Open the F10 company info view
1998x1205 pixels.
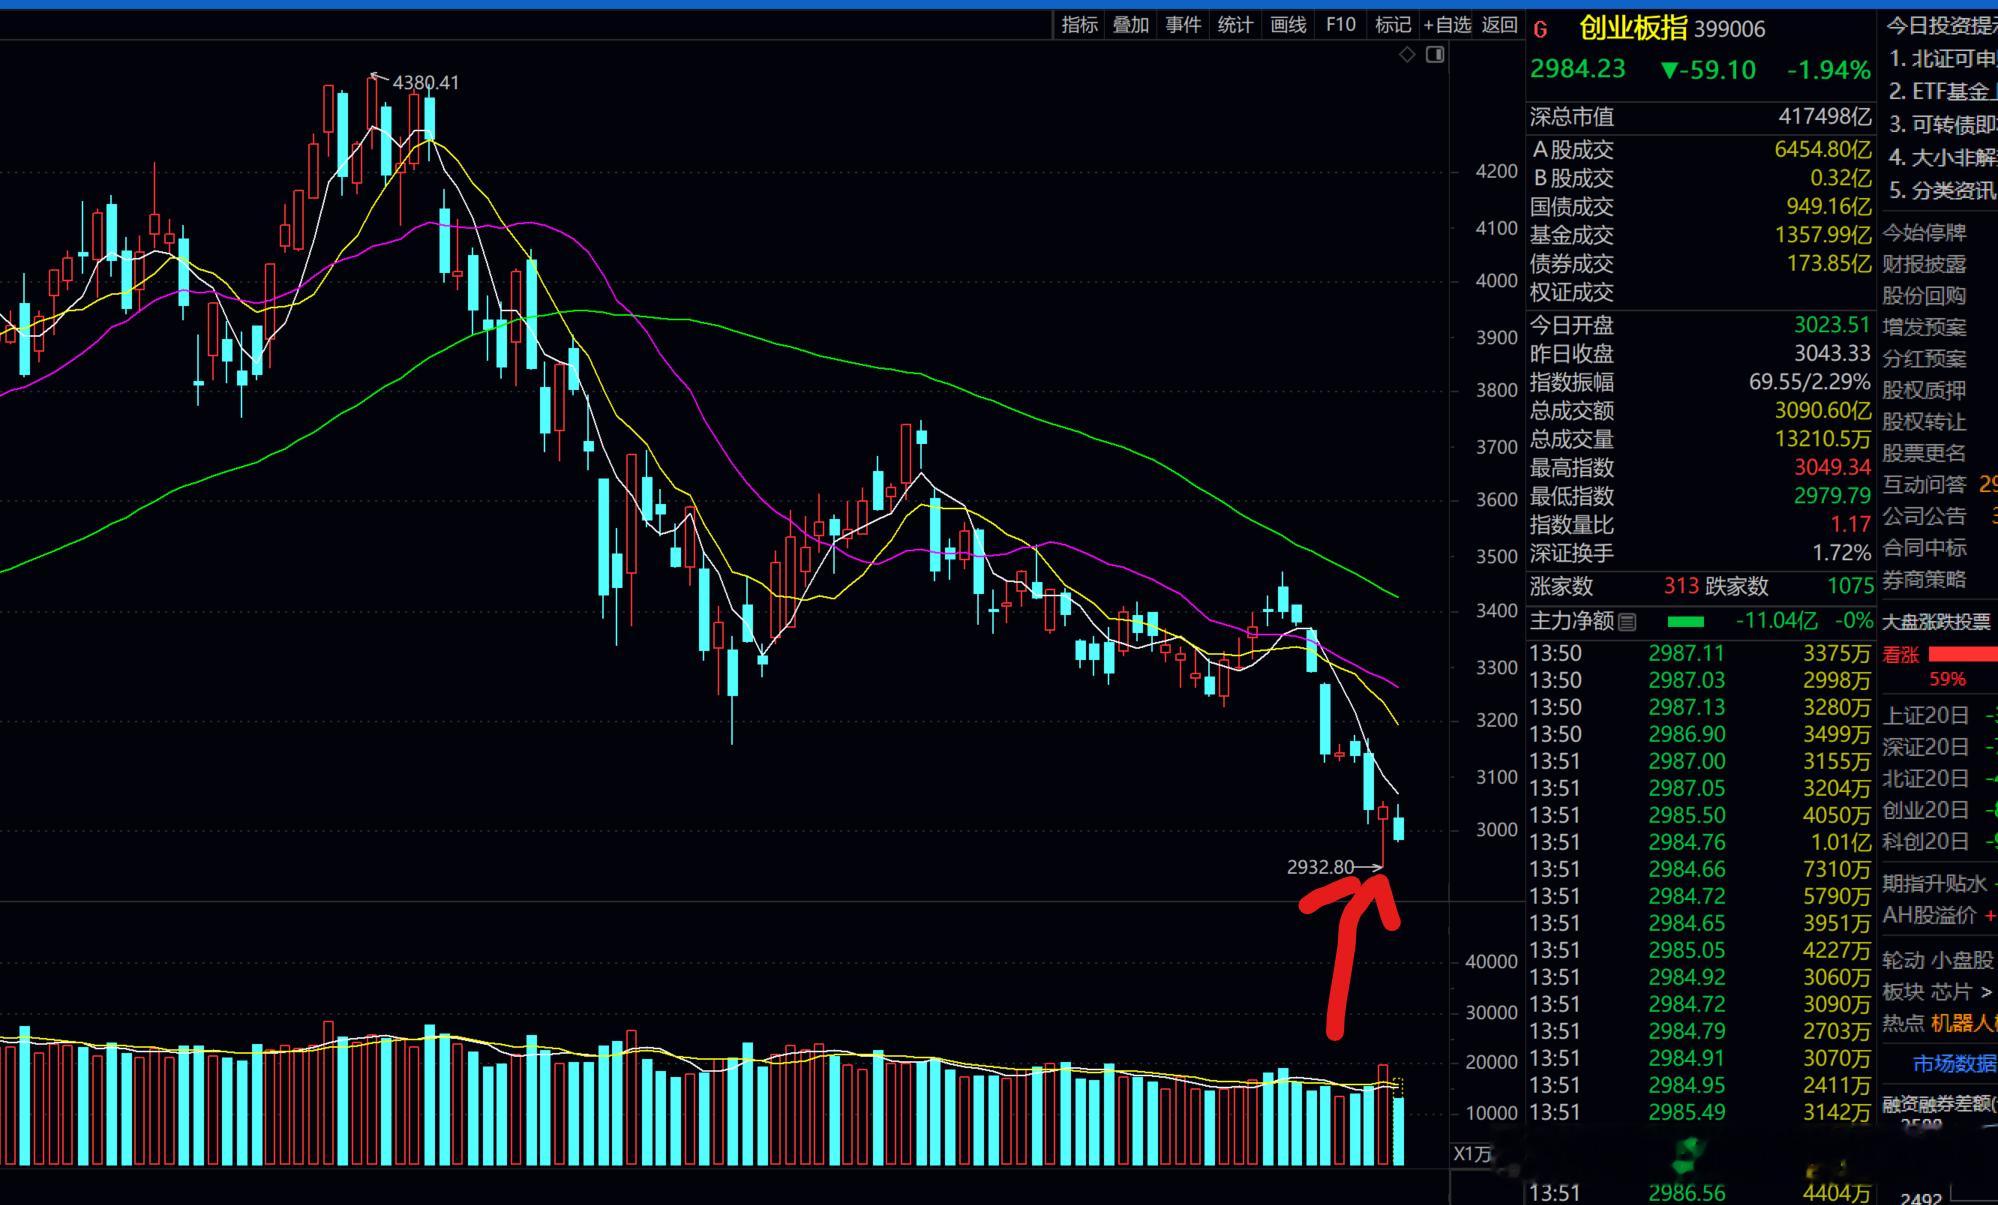1340,25
